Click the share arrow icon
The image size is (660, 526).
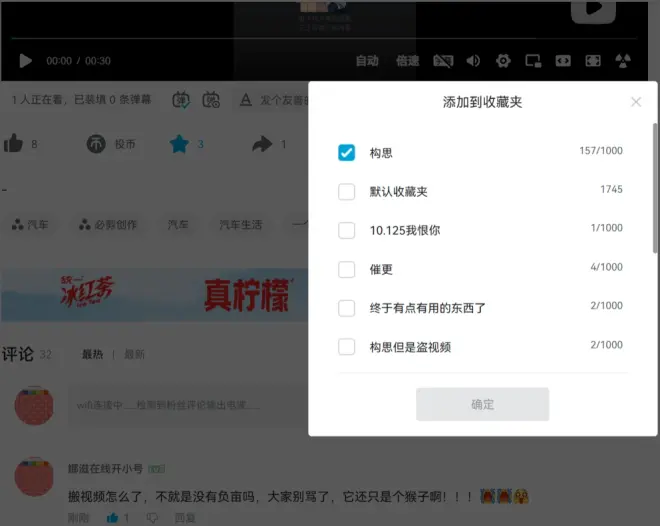pos(262,144)
